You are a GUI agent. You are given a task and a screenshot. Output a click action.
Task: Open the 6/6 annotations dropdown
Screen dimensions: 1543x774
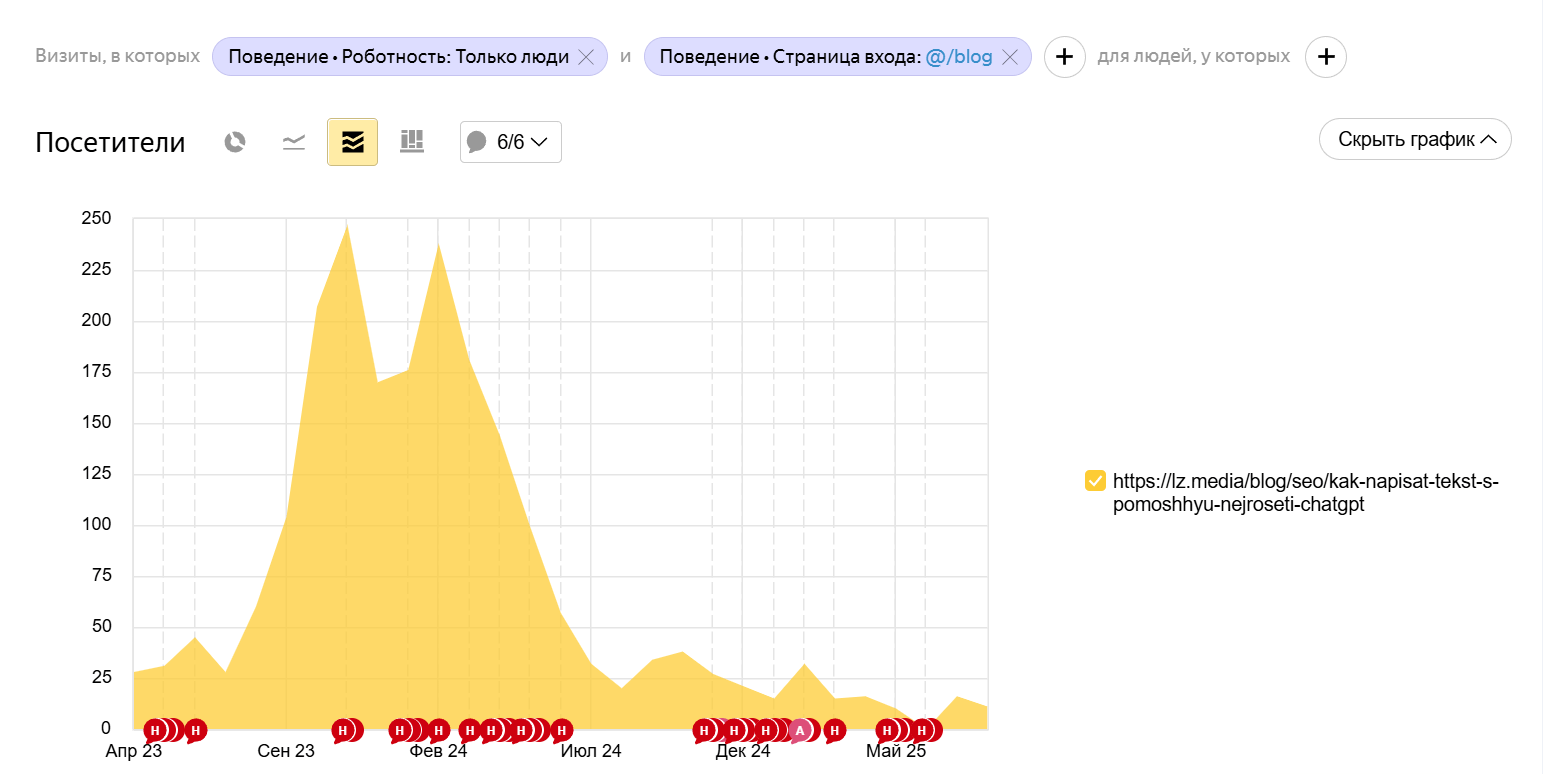510,142
